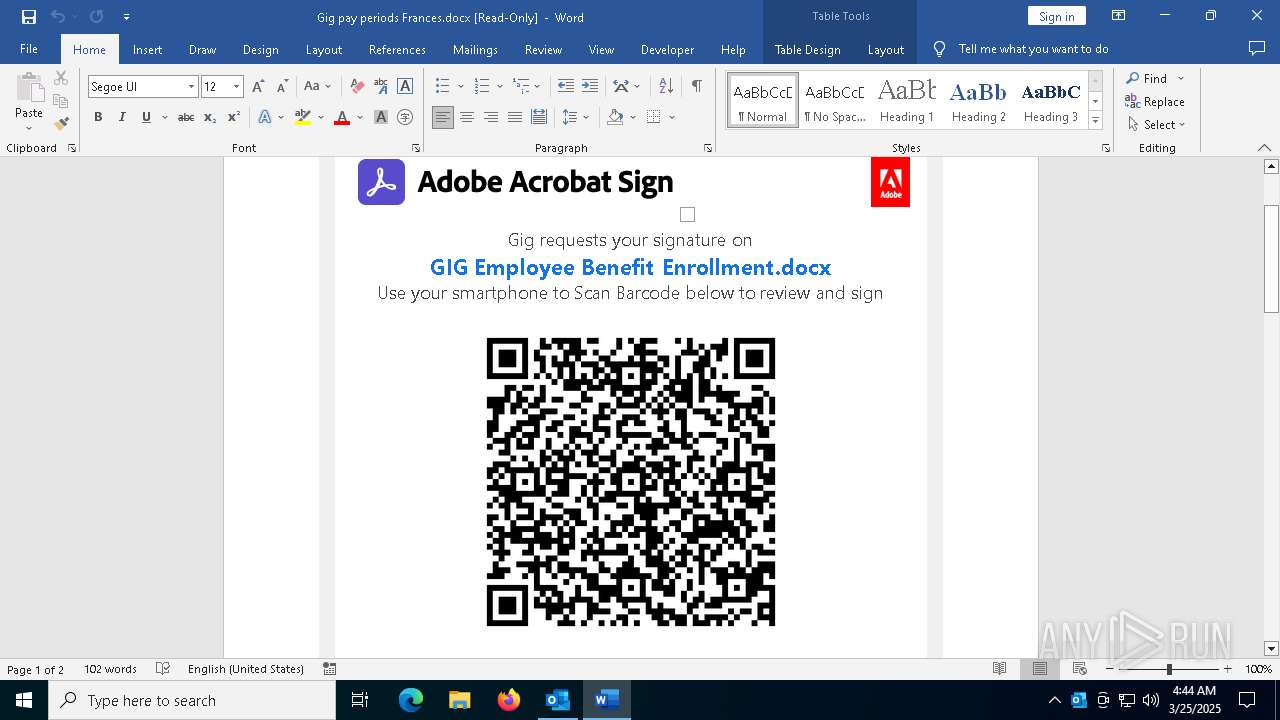Toggle the character border button
This screenshot has height=720, width=1280.
coord(405,87)
